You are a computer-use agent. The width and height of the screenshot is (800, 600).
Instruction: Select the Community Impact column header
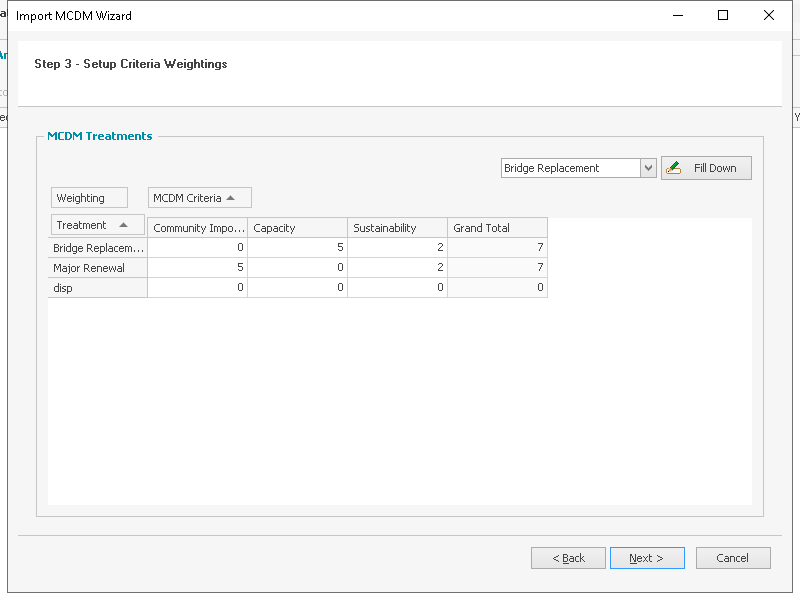point(197,228)
